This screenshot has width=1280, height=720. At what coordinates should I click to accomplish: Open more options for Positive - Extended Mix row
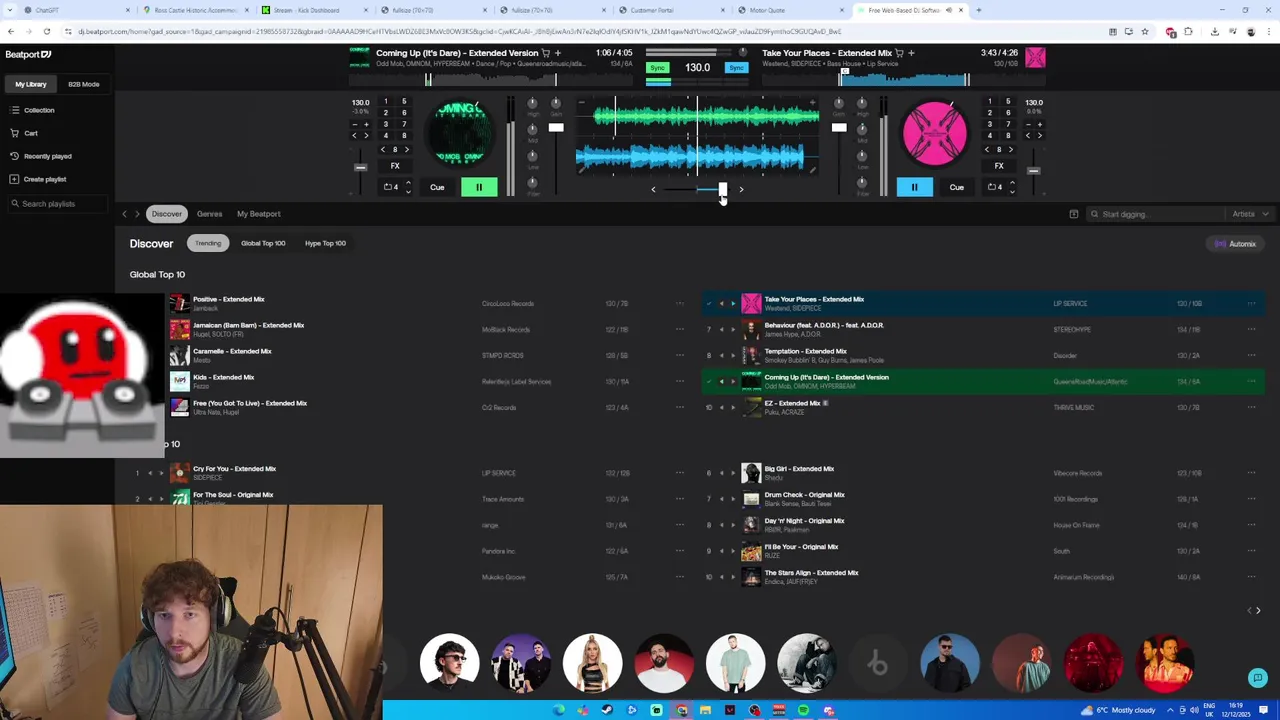click(x=679, y=303)
